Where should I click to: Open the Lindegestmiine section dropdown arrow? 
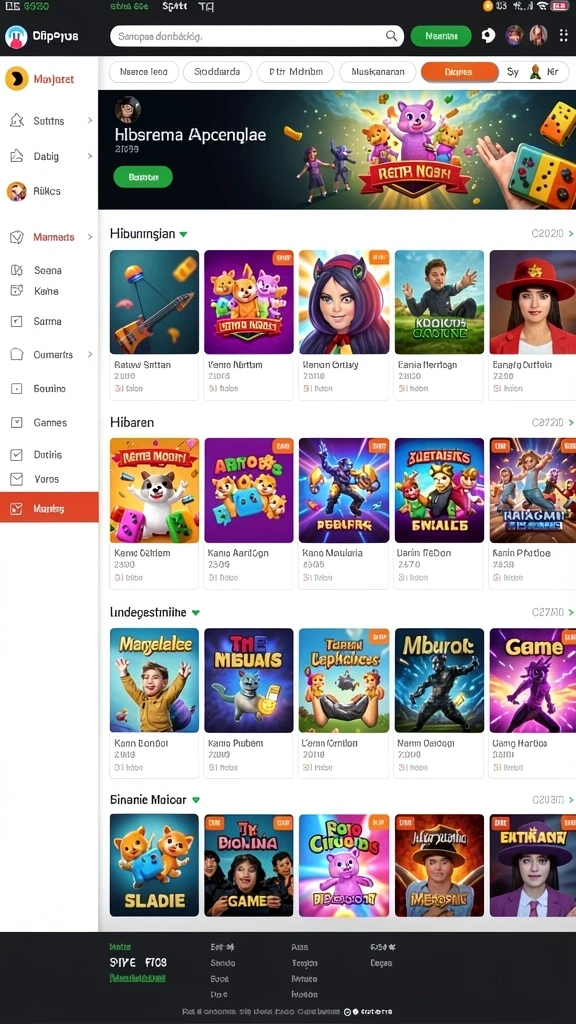pyautogui.click(x=195, y=613)
